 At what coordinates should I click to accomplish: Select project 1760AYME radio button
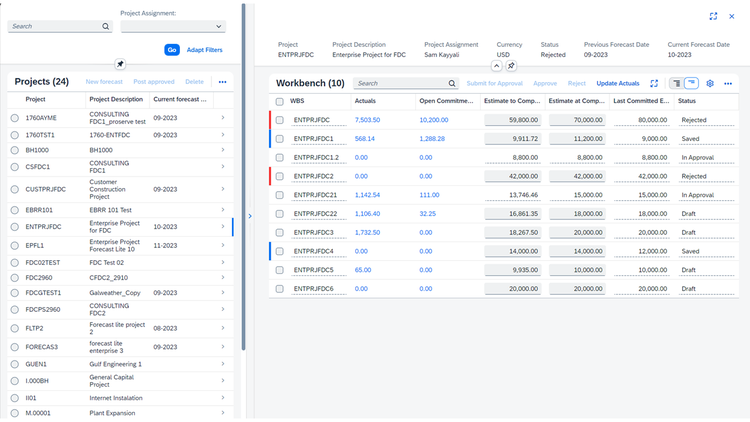[15, 118]
